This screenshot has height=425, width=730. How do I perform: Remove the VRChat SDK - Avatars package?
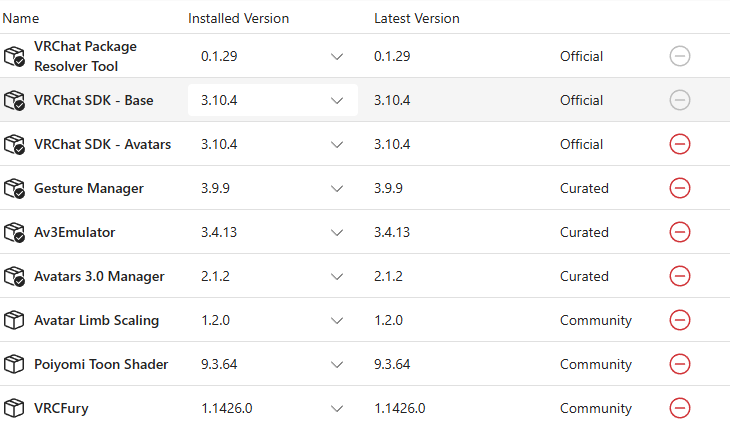[x=680, y=144]
